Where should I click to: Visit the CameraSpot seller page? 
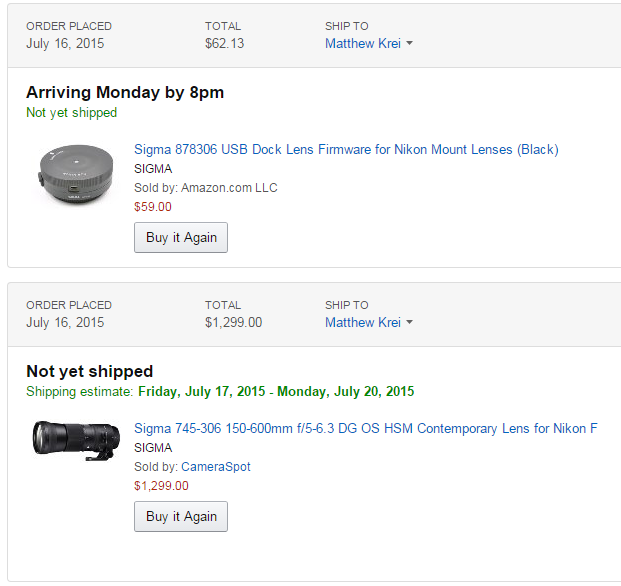click(216, 467)
